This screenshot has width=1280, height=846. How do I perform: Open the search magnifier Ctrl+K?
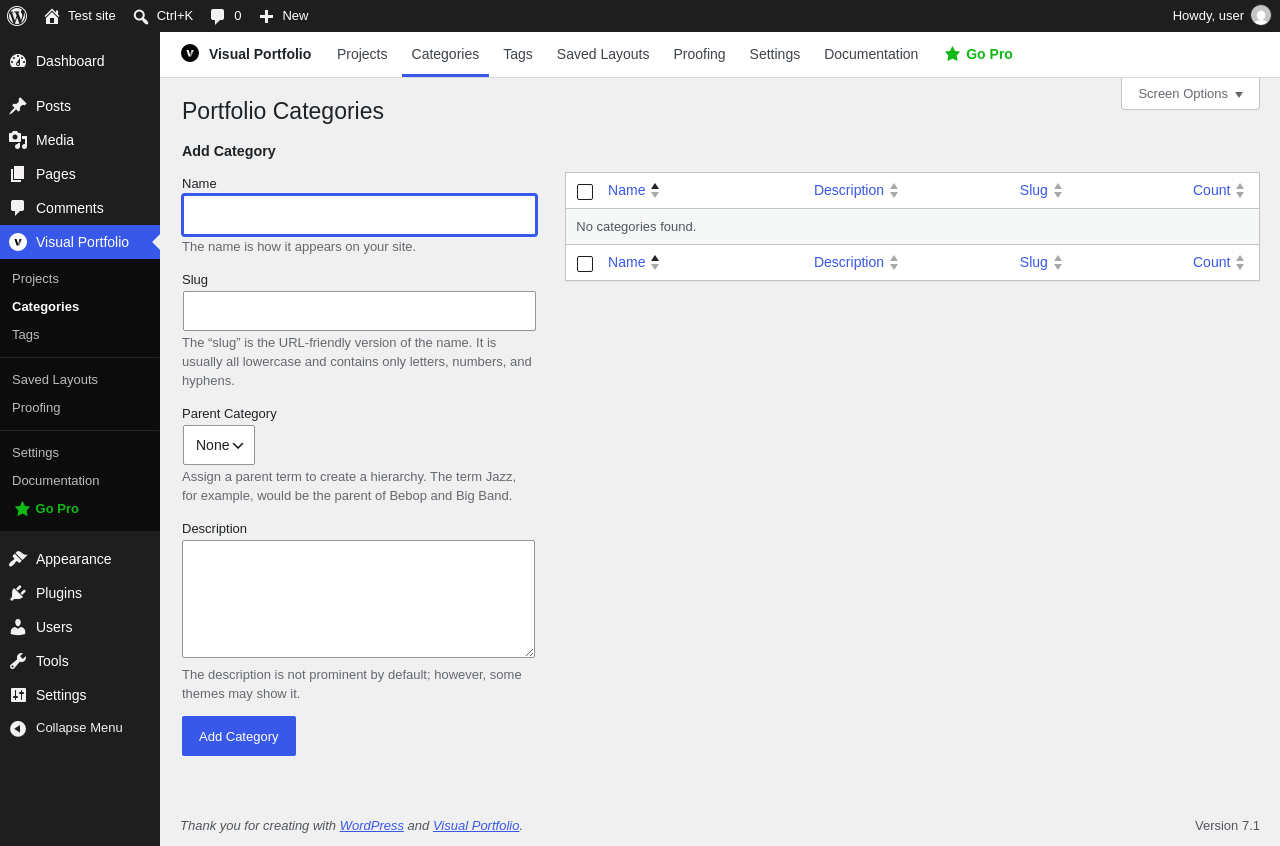tap(141, 16)
